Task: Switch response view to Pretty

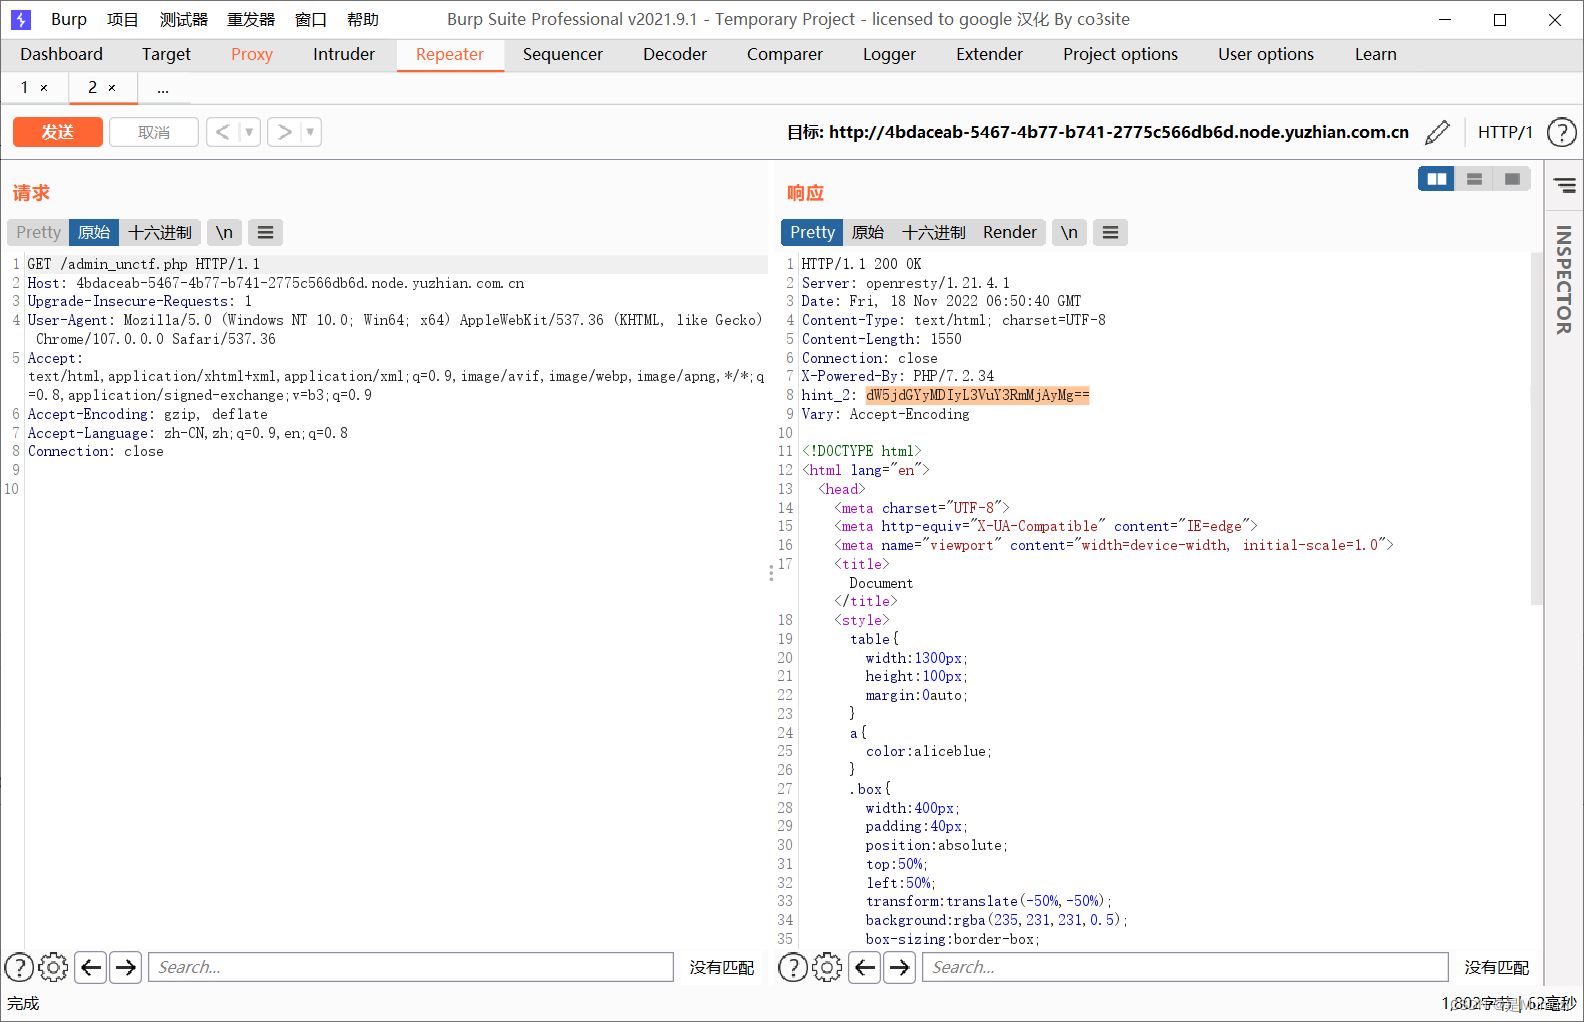Action: pyautogui.click(x=812, y=232)
